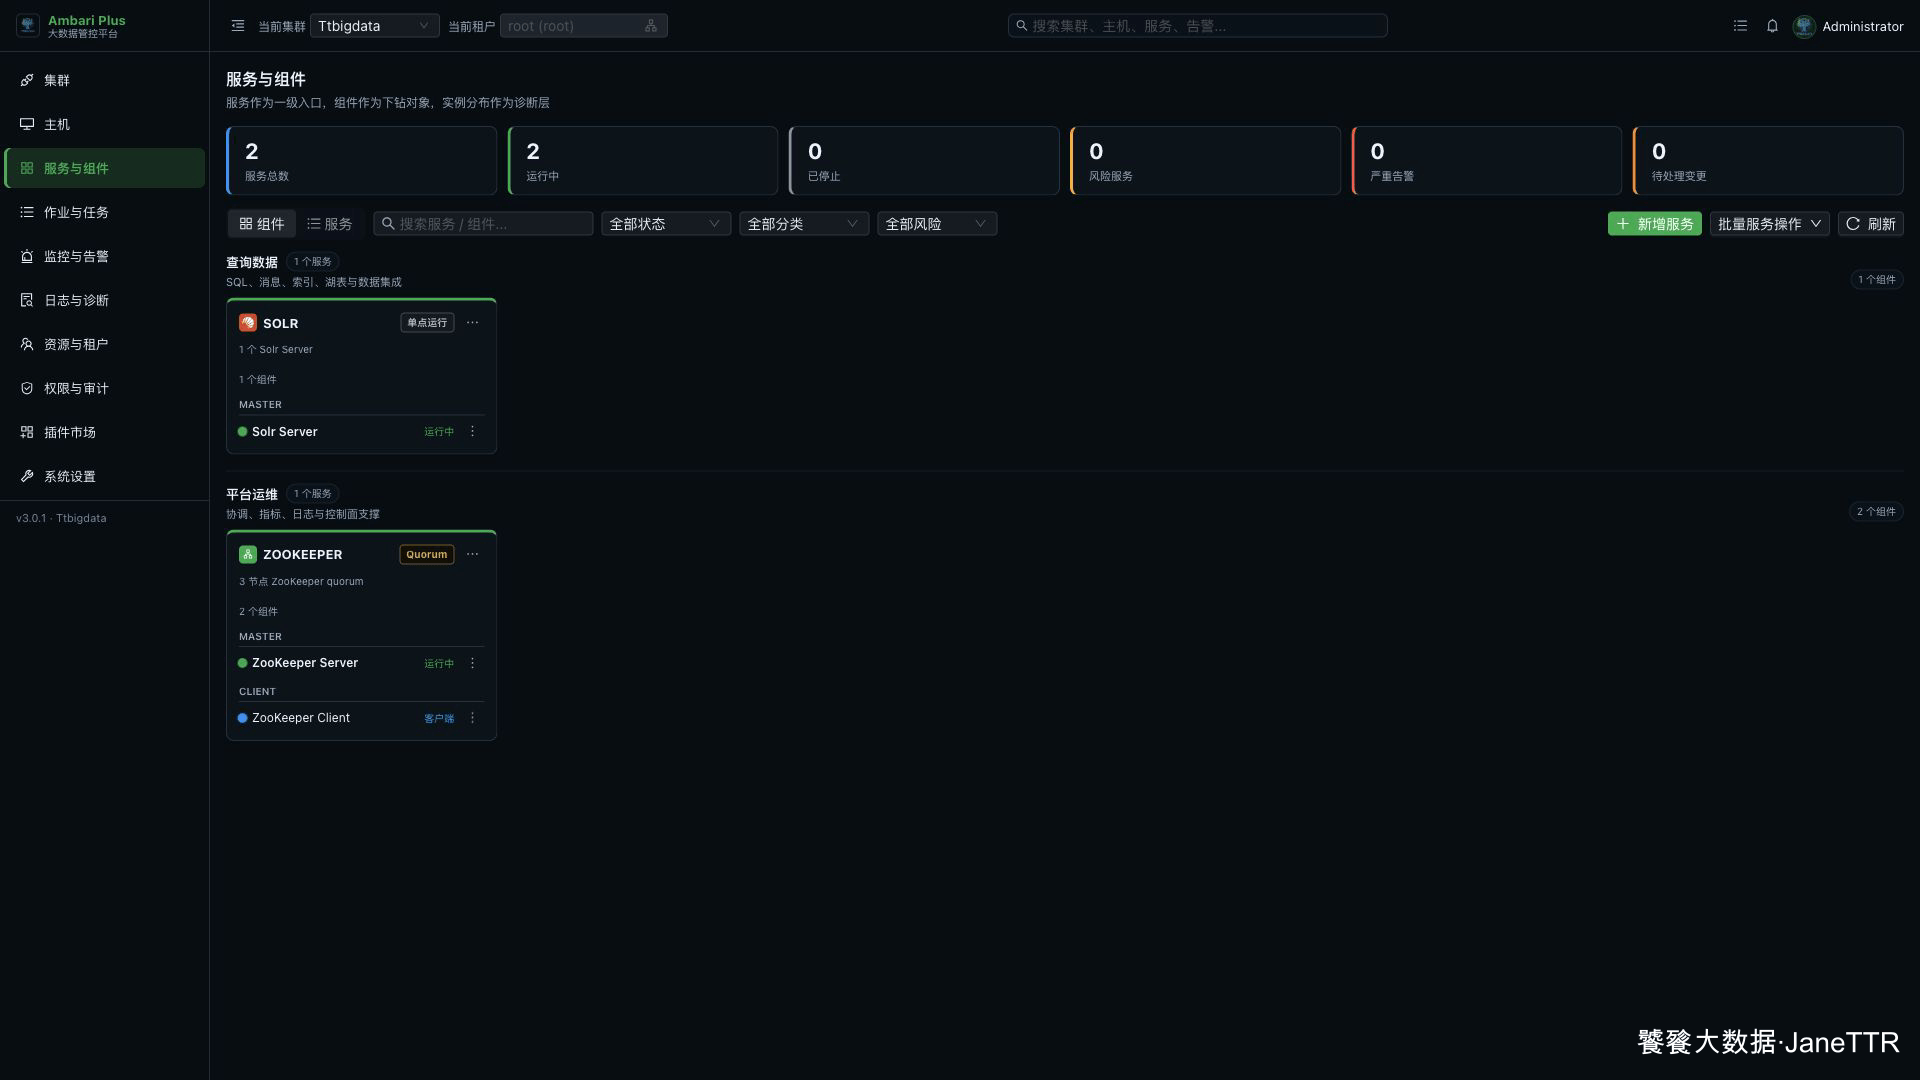Screen dimensions: 1920x1080
Task: Click the Solr Server green status dot
Action: [242, 432]
